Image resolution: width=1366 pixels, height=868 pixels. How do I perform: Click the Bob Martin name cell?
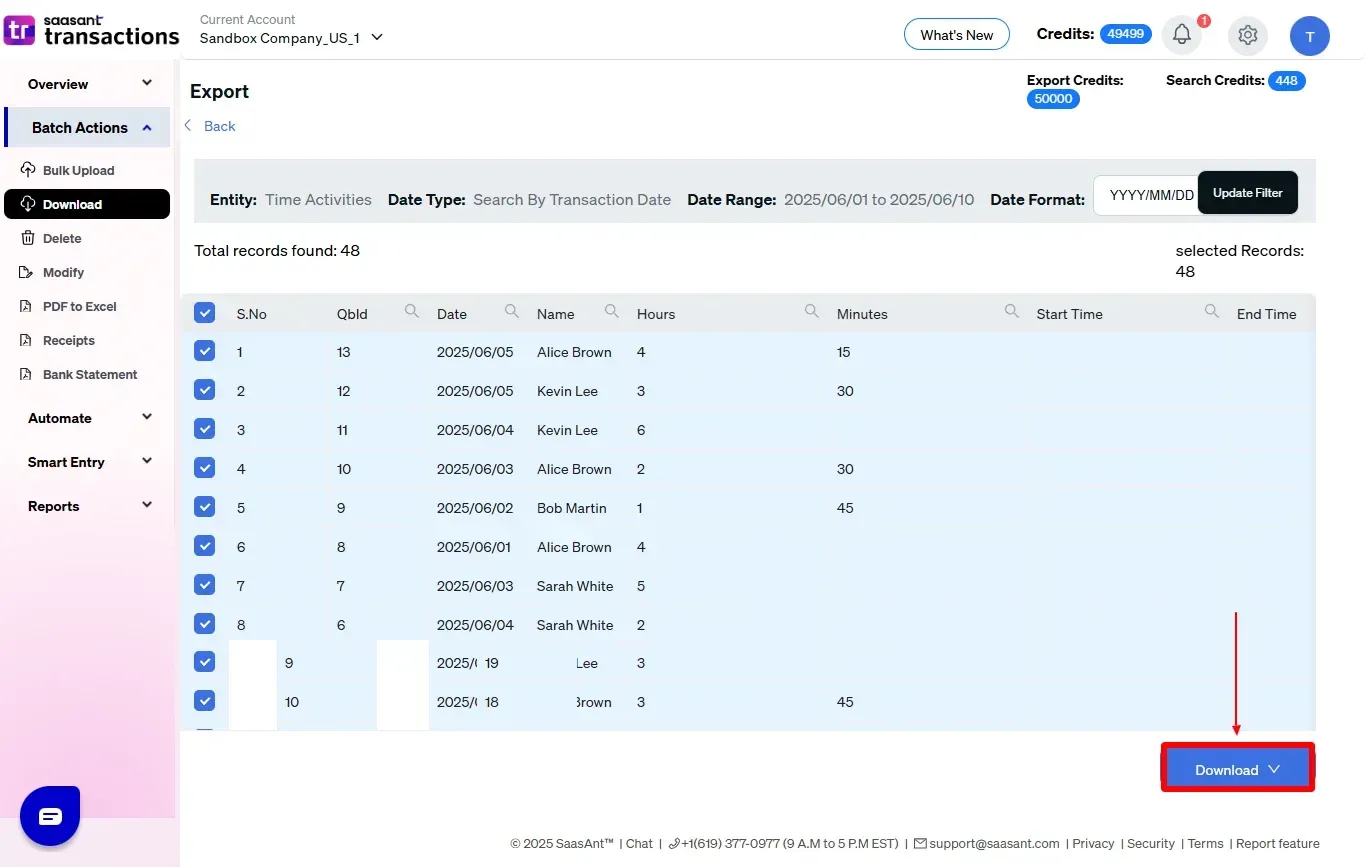[572, 508]
